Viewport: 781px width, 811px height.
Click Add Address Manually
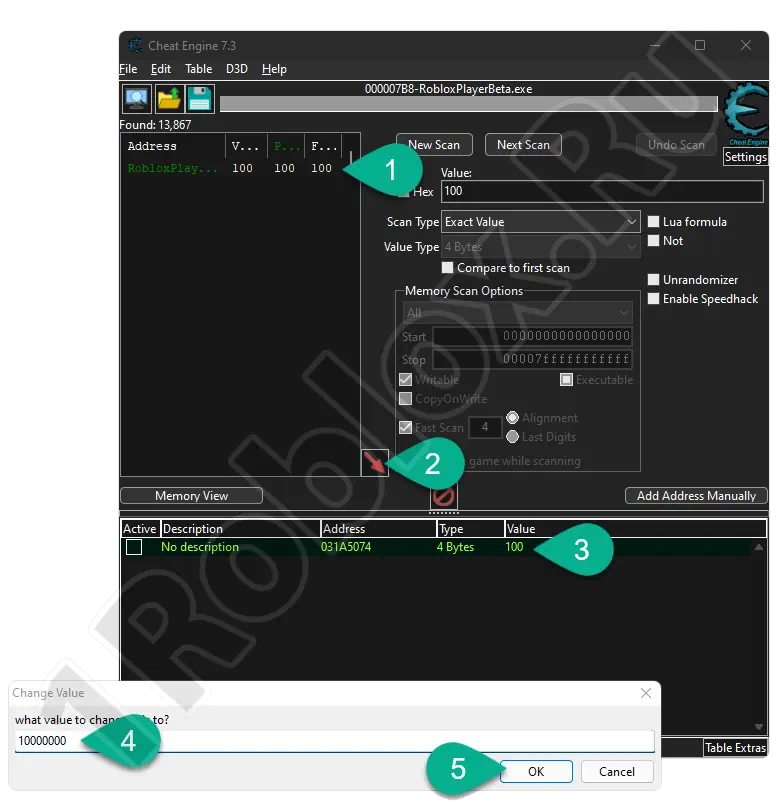pyautogui.click(x=696, y=496)
